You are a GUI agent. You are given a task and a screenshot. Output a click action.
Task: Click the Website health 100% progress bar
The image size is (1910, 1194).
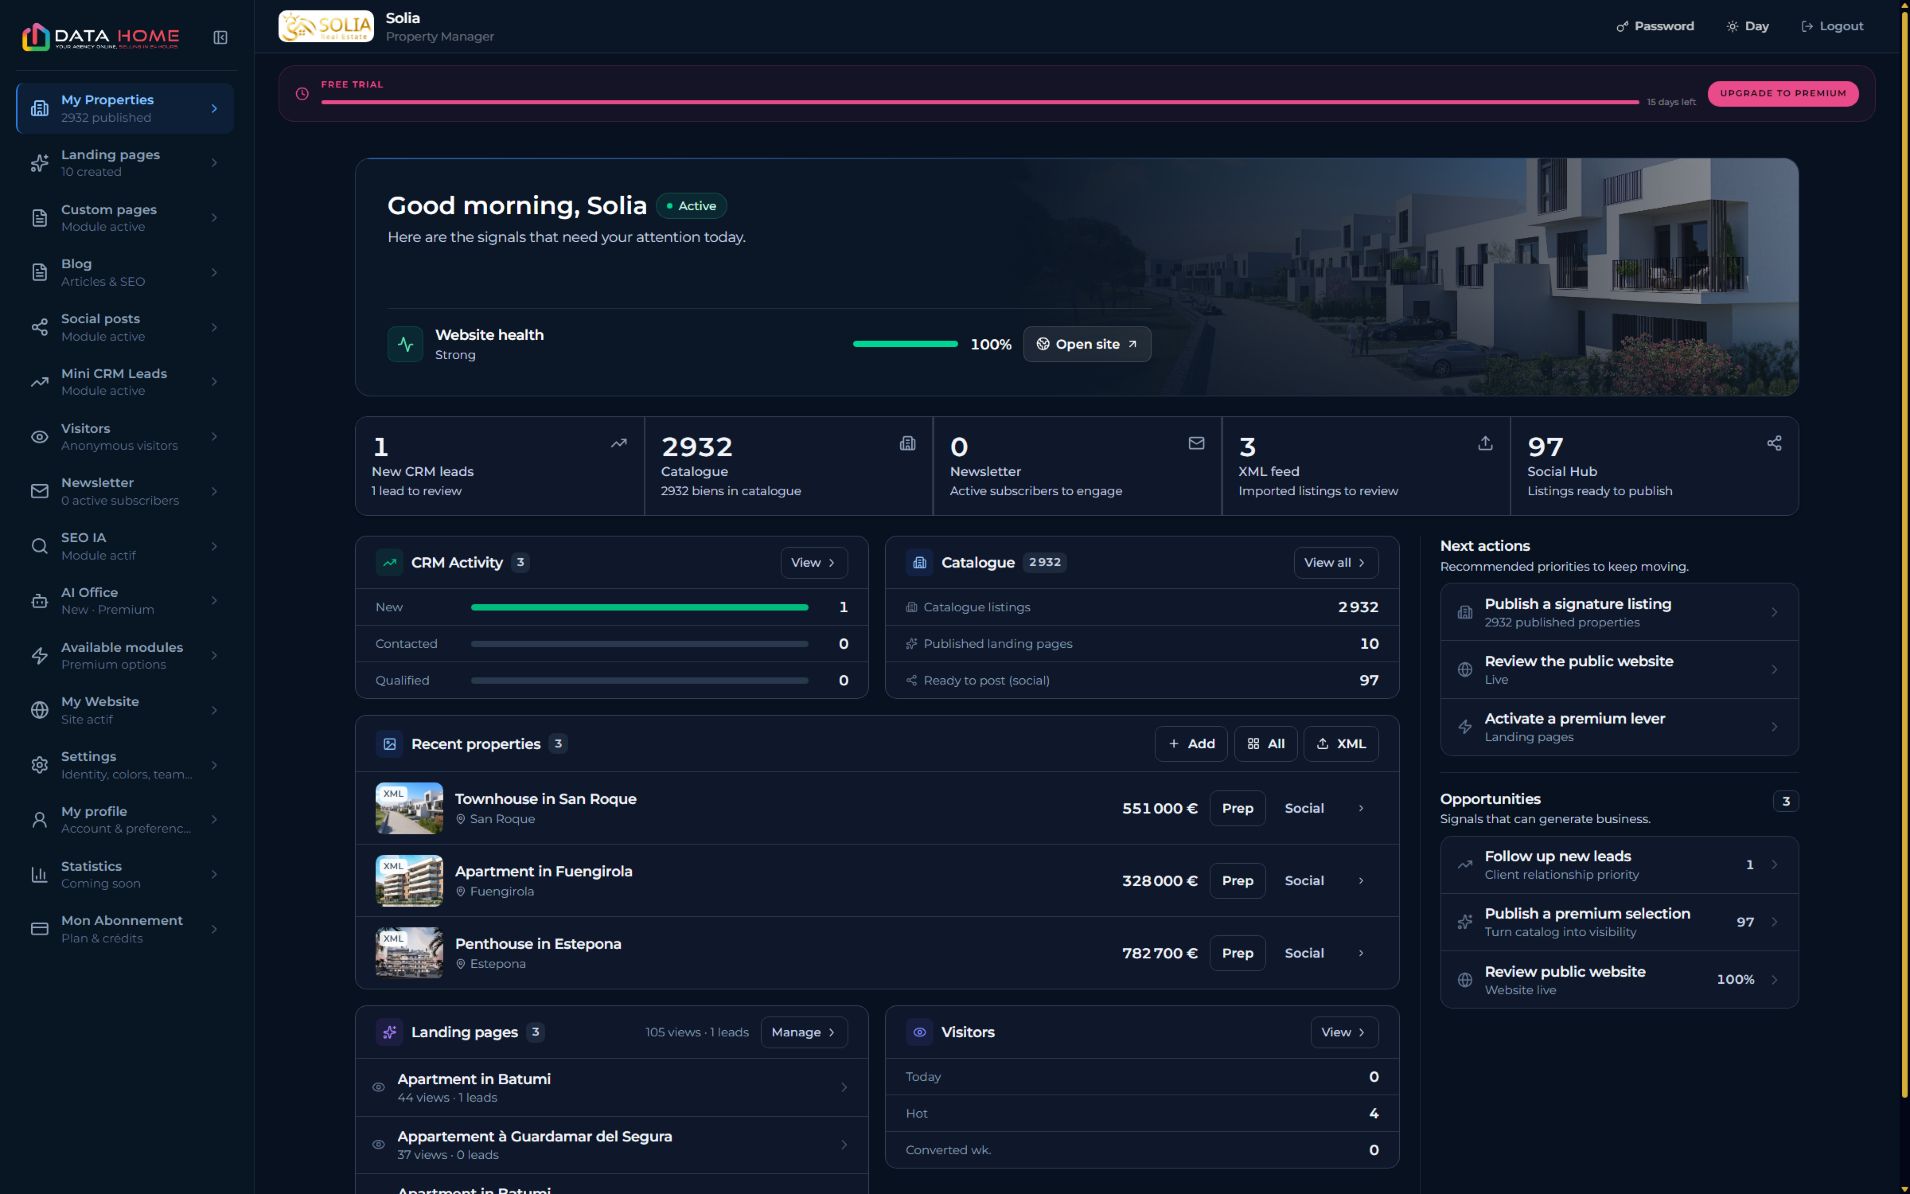tap(905, 344)
